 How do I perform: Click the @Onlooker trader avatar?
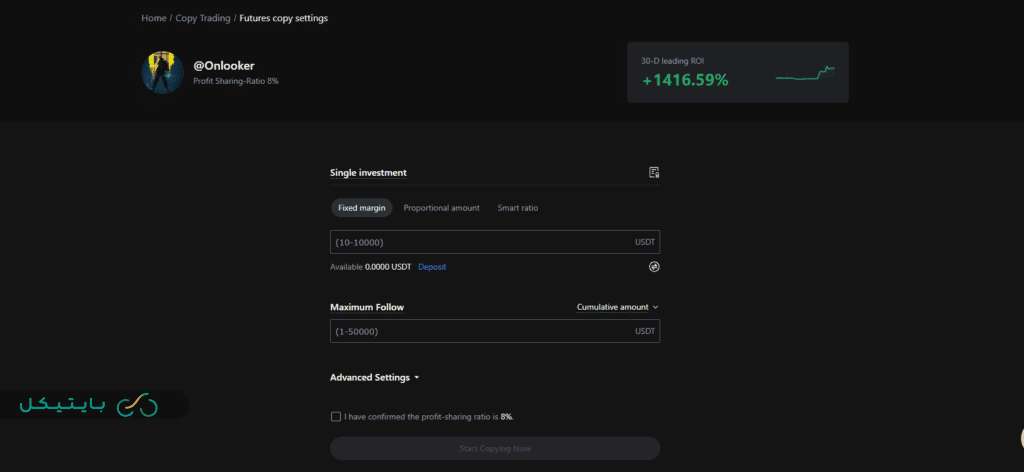pyautogui.click(x=162, y=72)
